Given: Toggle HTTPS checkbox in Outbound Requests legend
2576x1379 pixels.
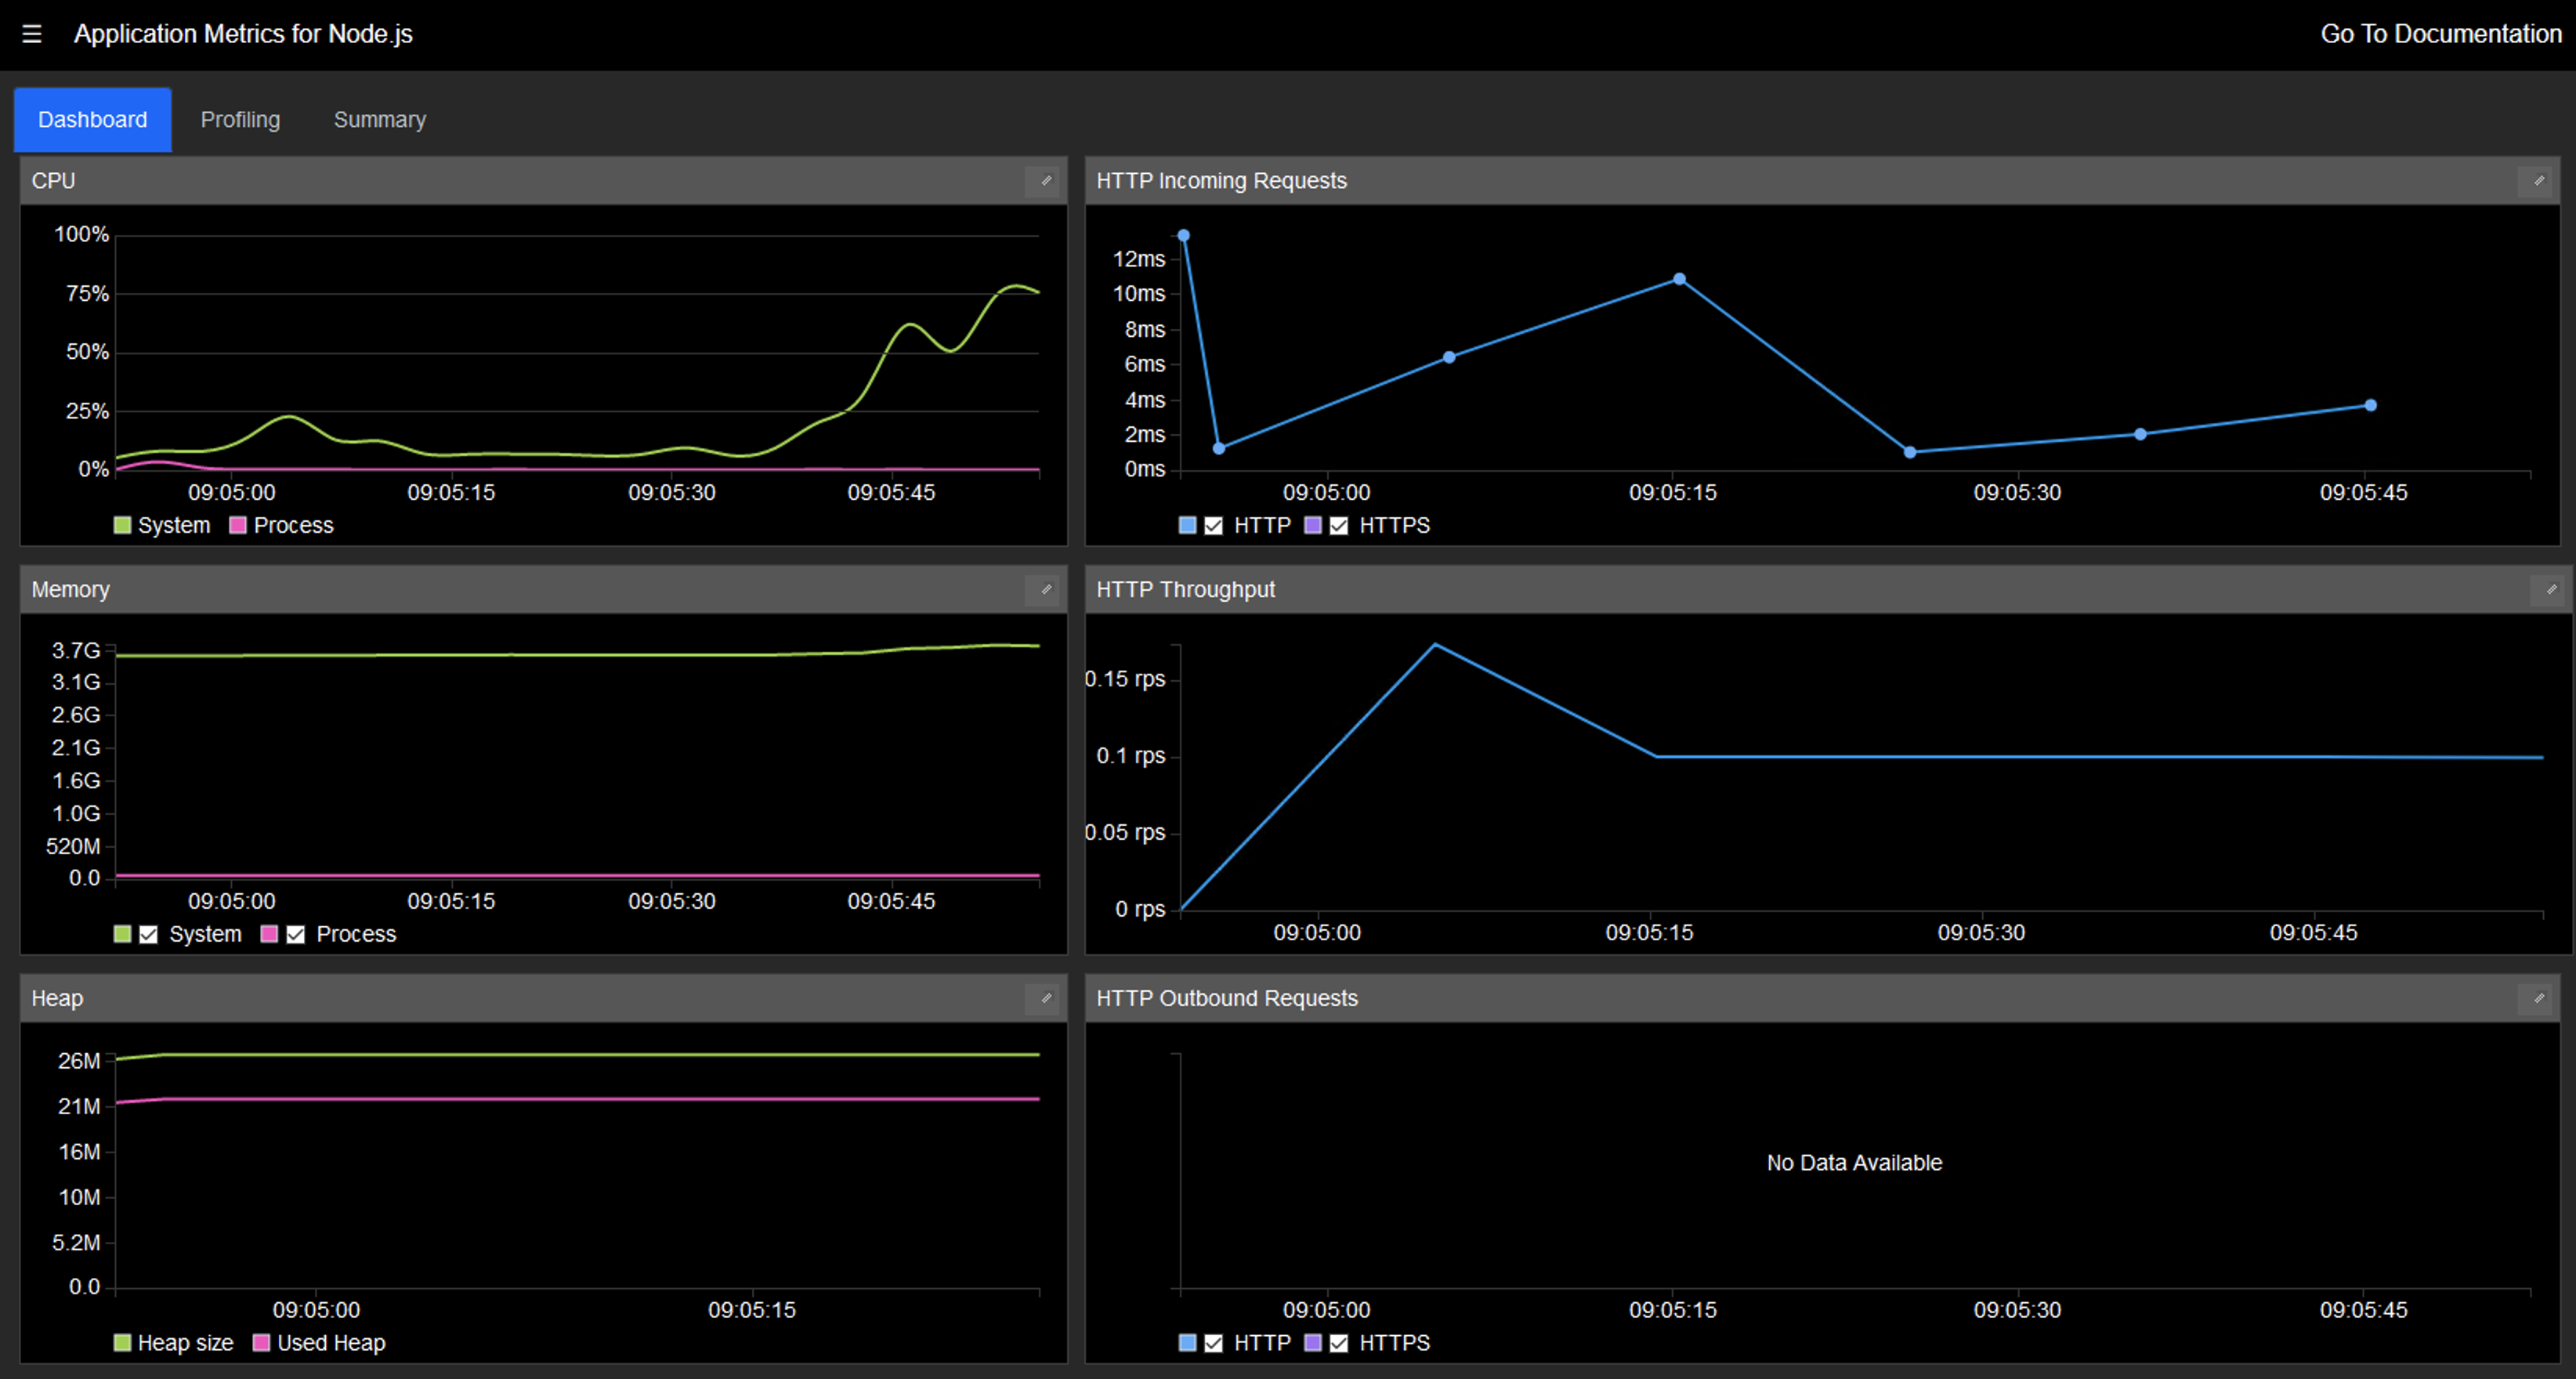Looking at the screenshot, I should (1339, 1343).
